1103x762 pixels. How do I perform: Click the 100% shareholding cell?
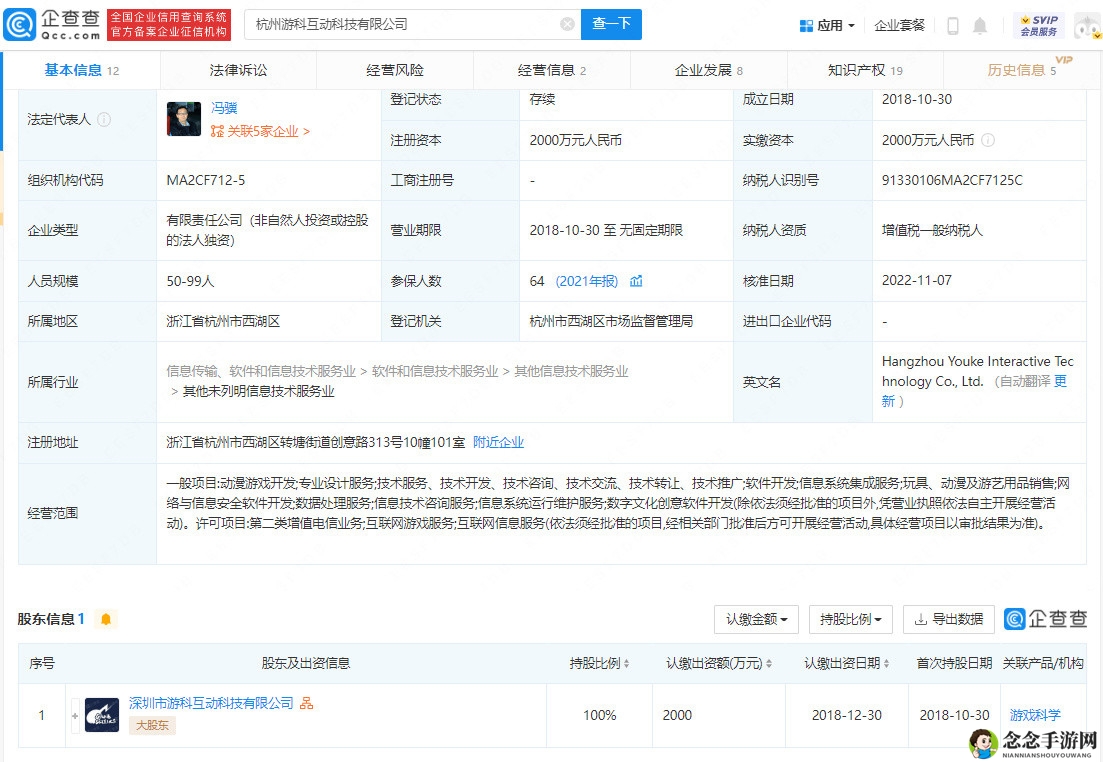point(599,715)
